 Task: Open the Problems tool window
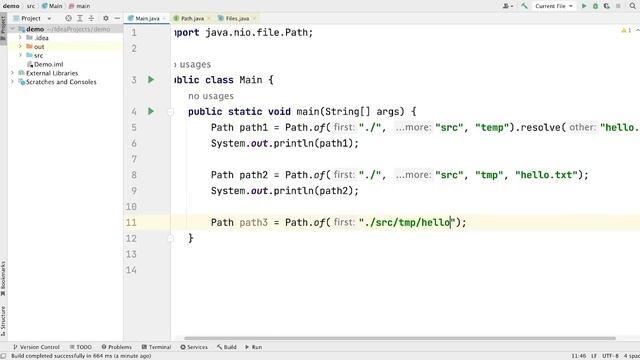click(117, 347)
